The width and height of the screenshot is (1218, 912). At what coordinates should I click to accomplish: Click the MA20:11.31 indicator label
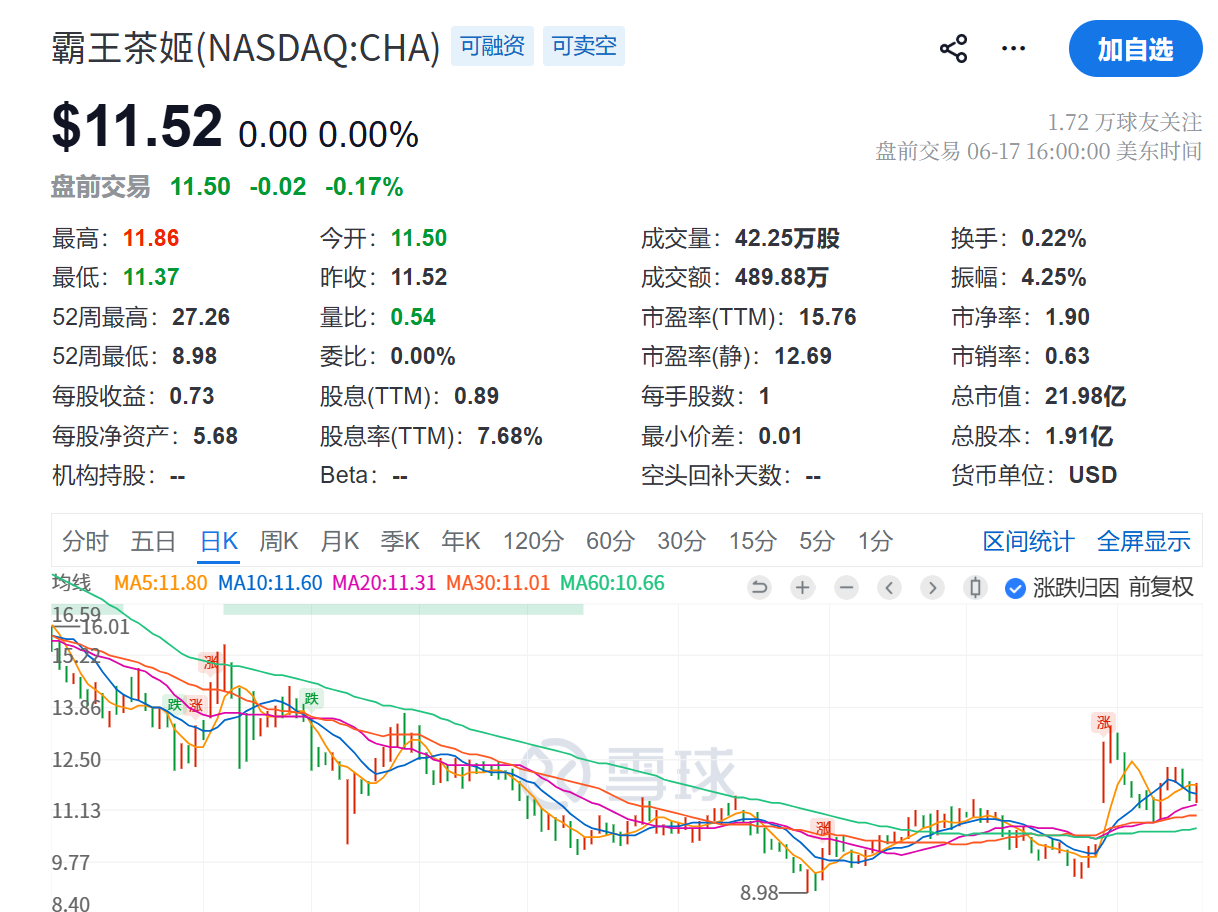pos(384,583)
